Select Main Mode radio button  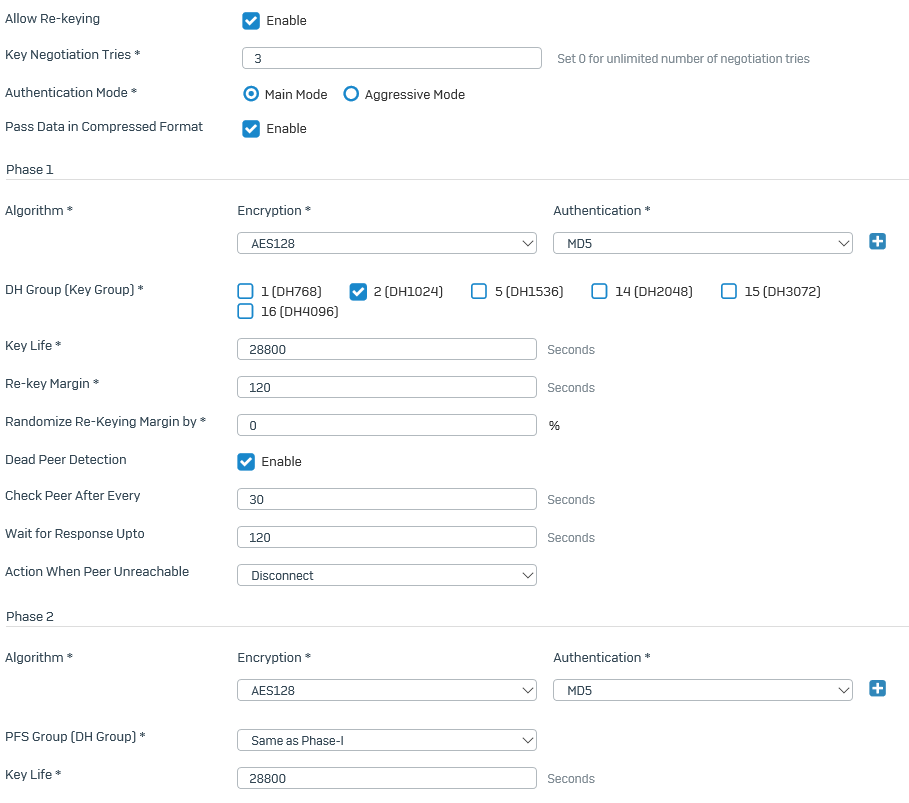[x=251, y=94]
